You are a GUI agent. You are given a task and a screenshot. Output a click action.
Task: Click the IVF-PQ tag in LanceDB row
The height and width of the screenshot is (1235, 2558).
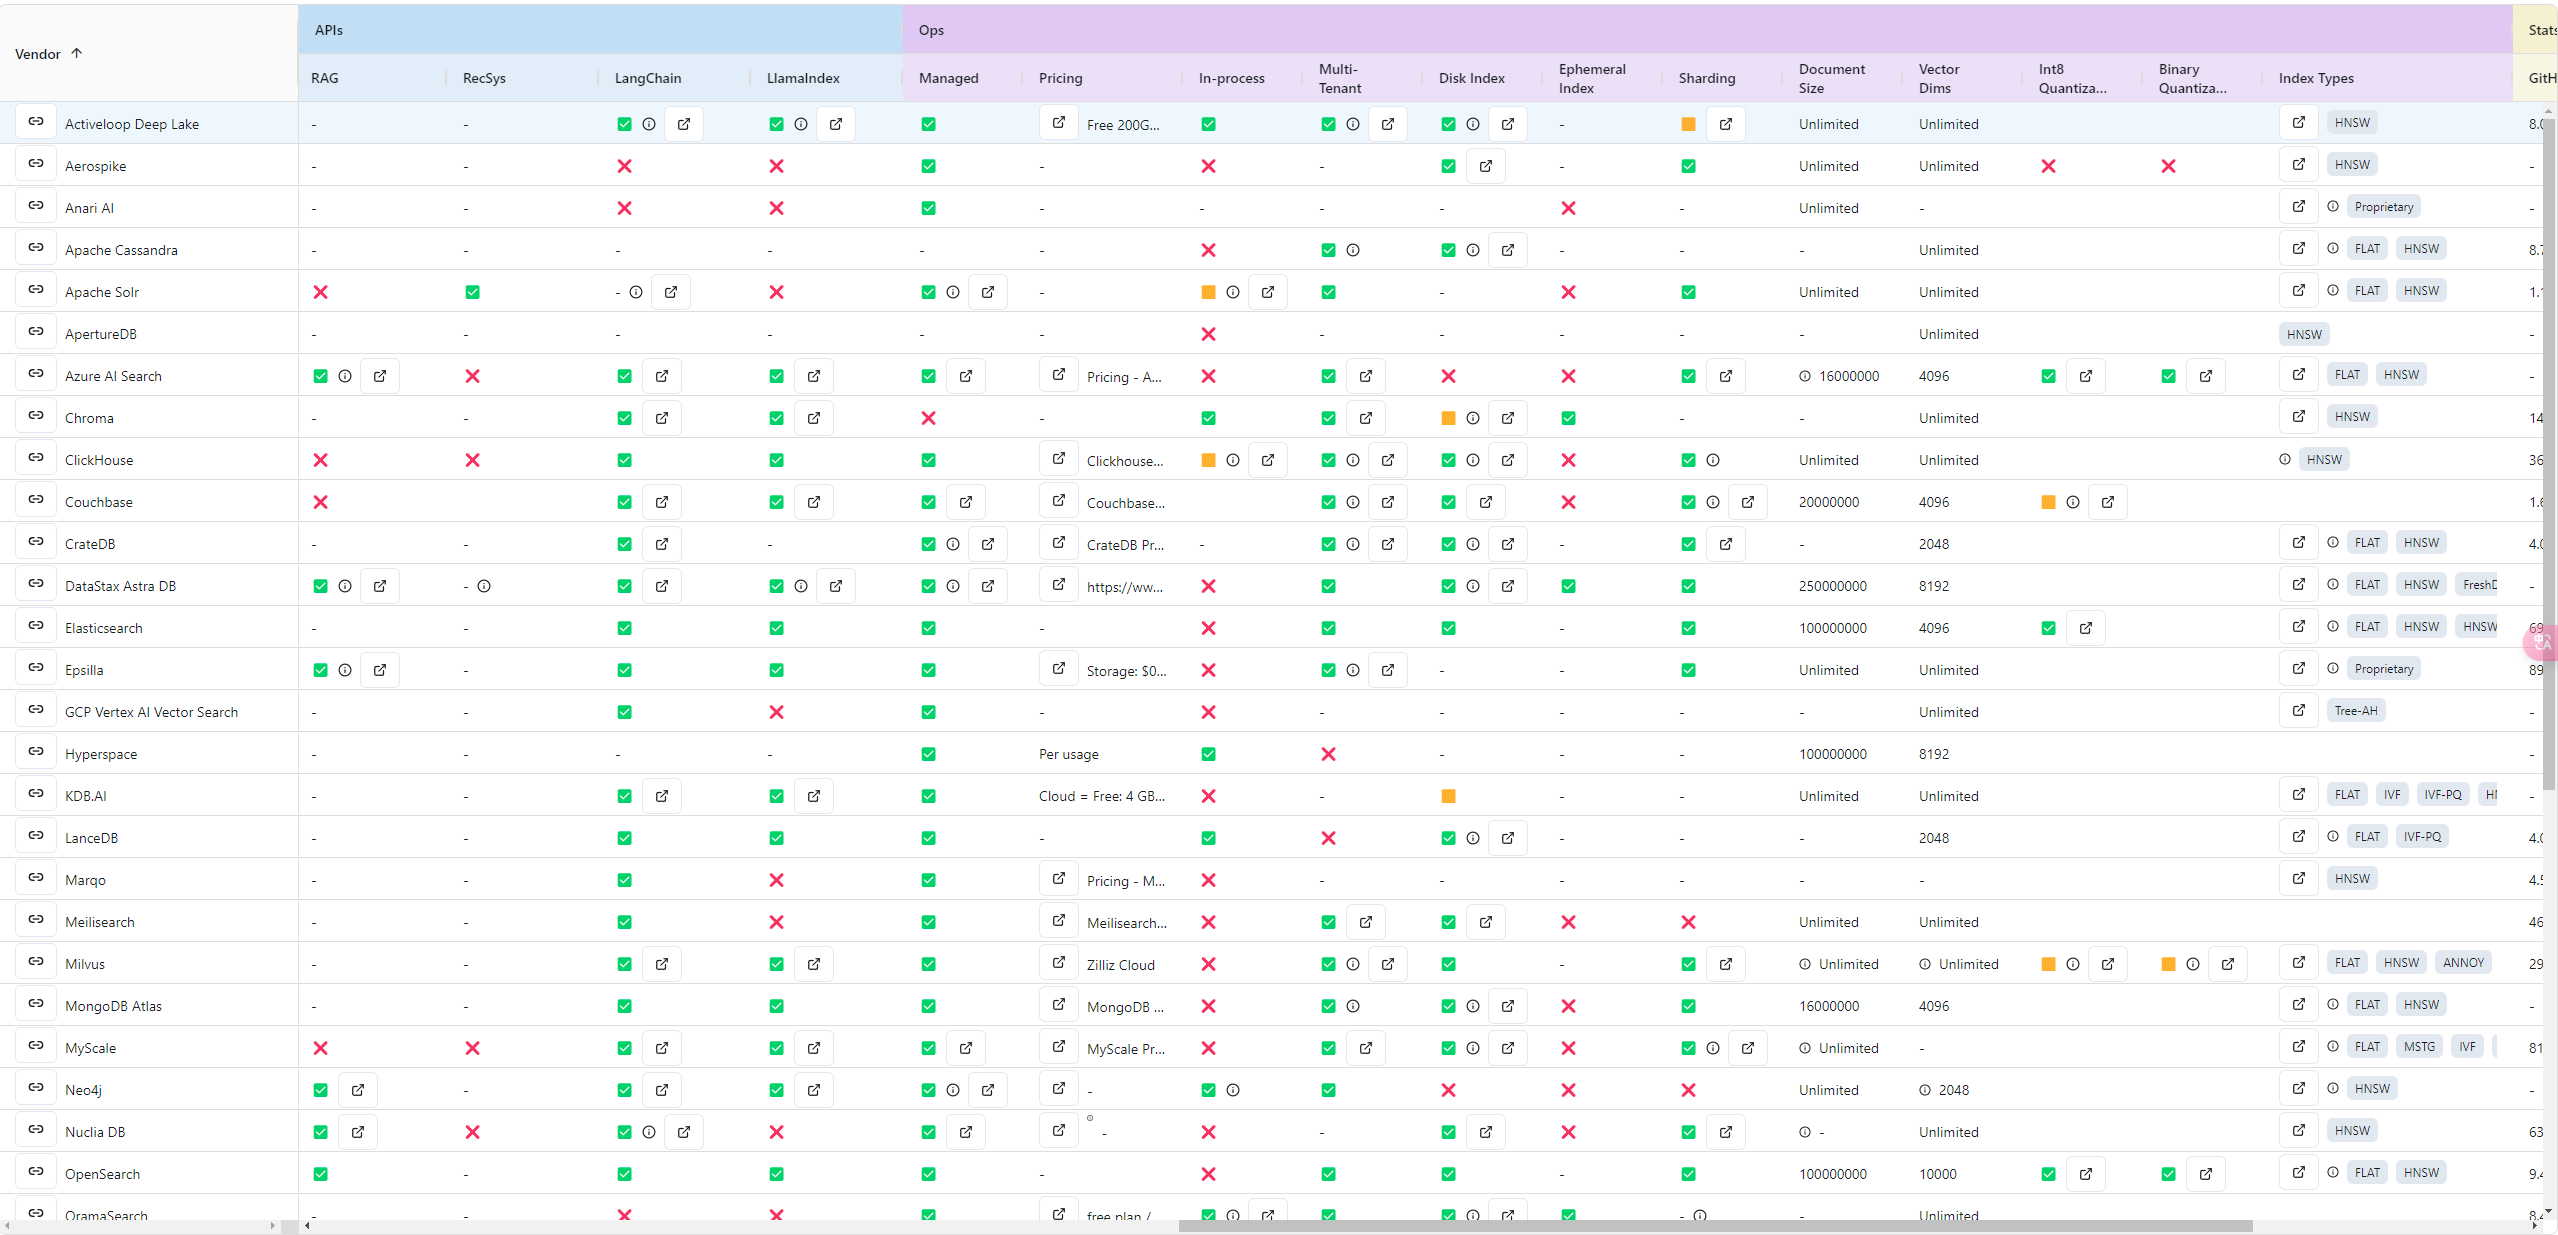point(2422,836)
